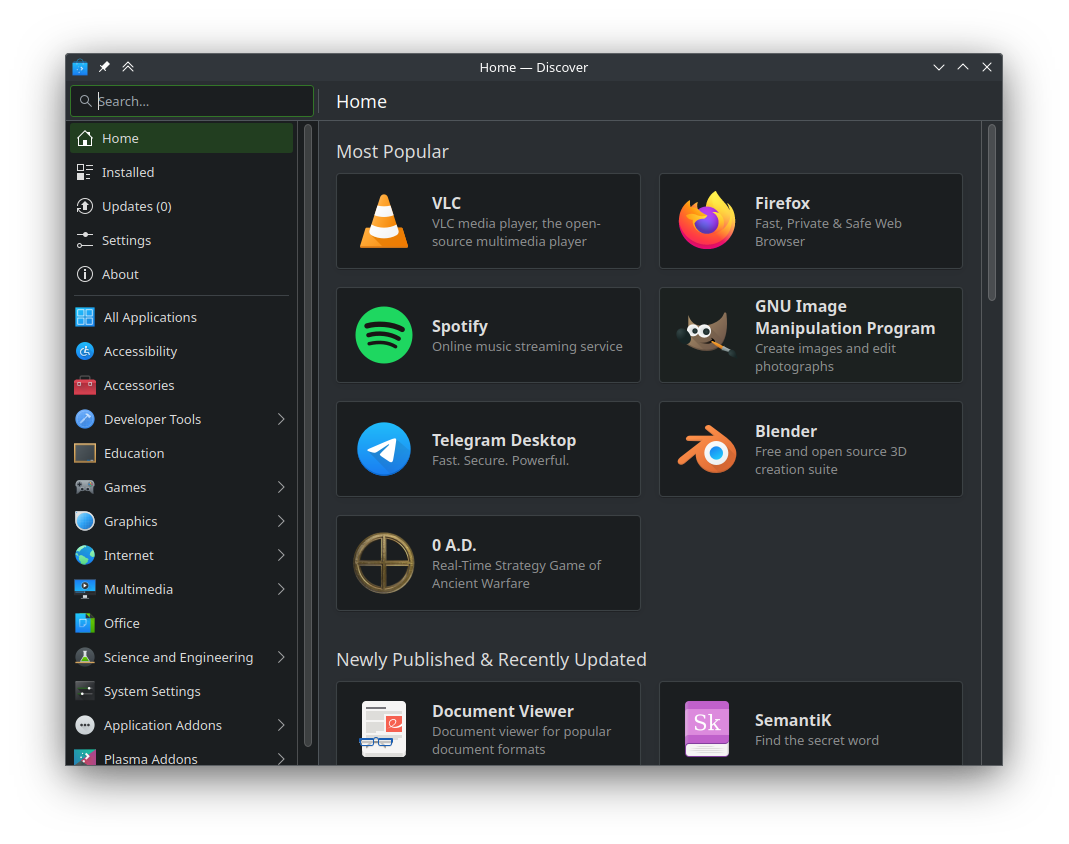Click the Home house icon in sidebar
This screenshot has width=1069, height=844.
[x=85, y=138]
